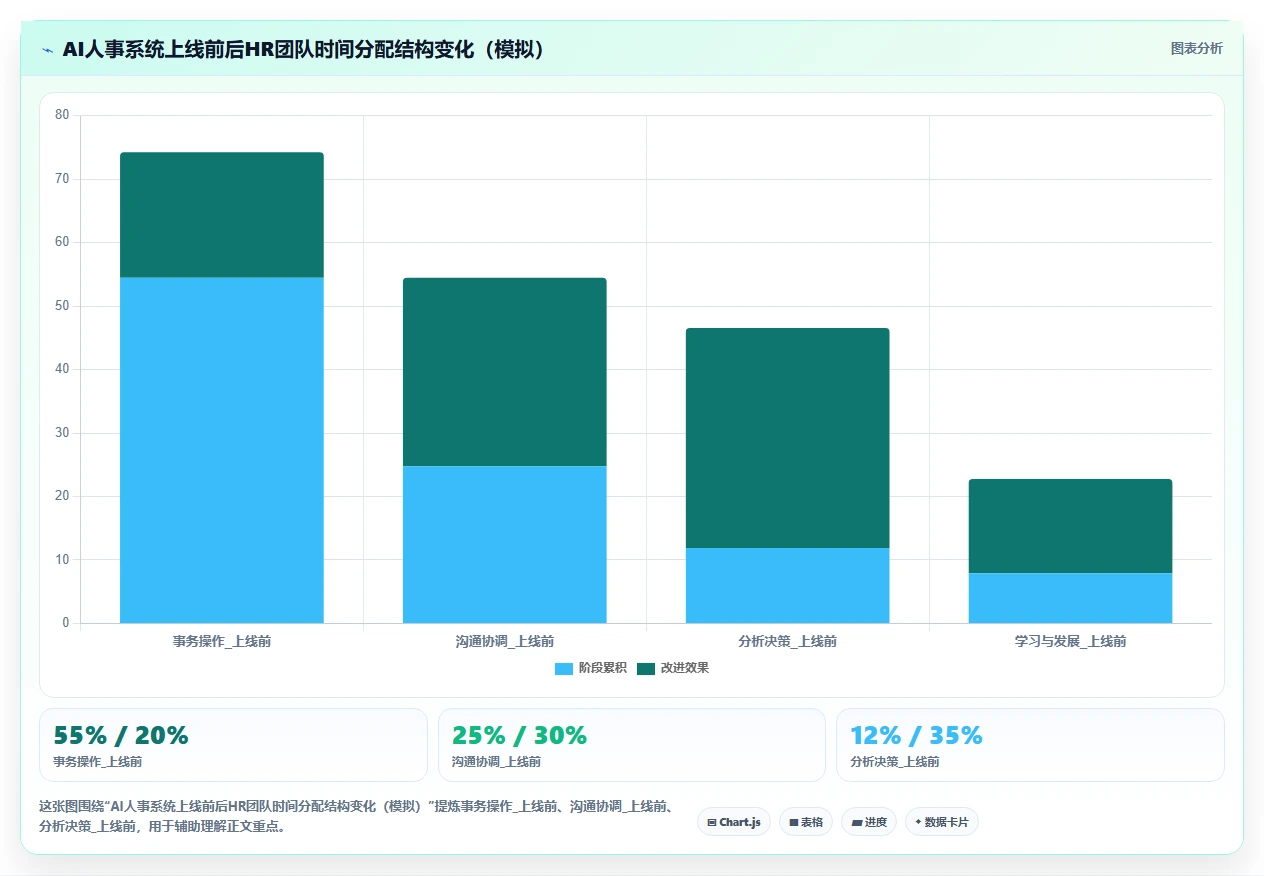Click the green segment of the 沟通协调_上线前 bar
Screen dimensions: 1264x876
click(505, 372)
